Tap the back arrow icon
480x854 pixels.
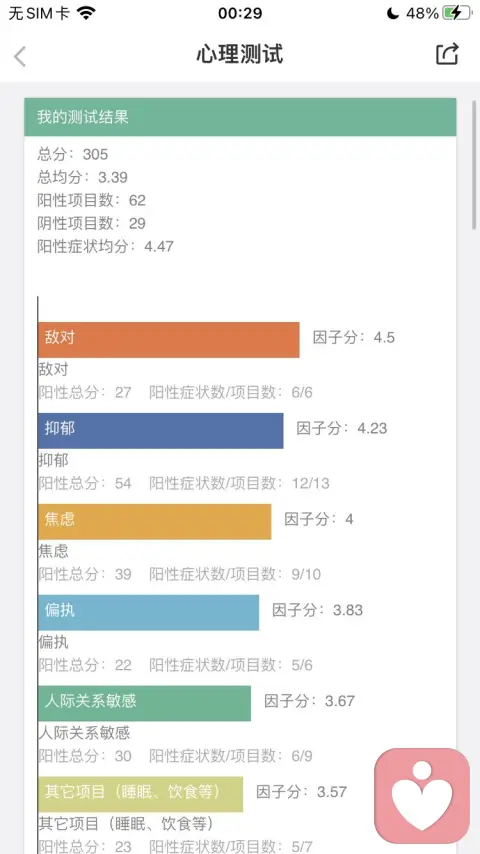pos(20,57)
